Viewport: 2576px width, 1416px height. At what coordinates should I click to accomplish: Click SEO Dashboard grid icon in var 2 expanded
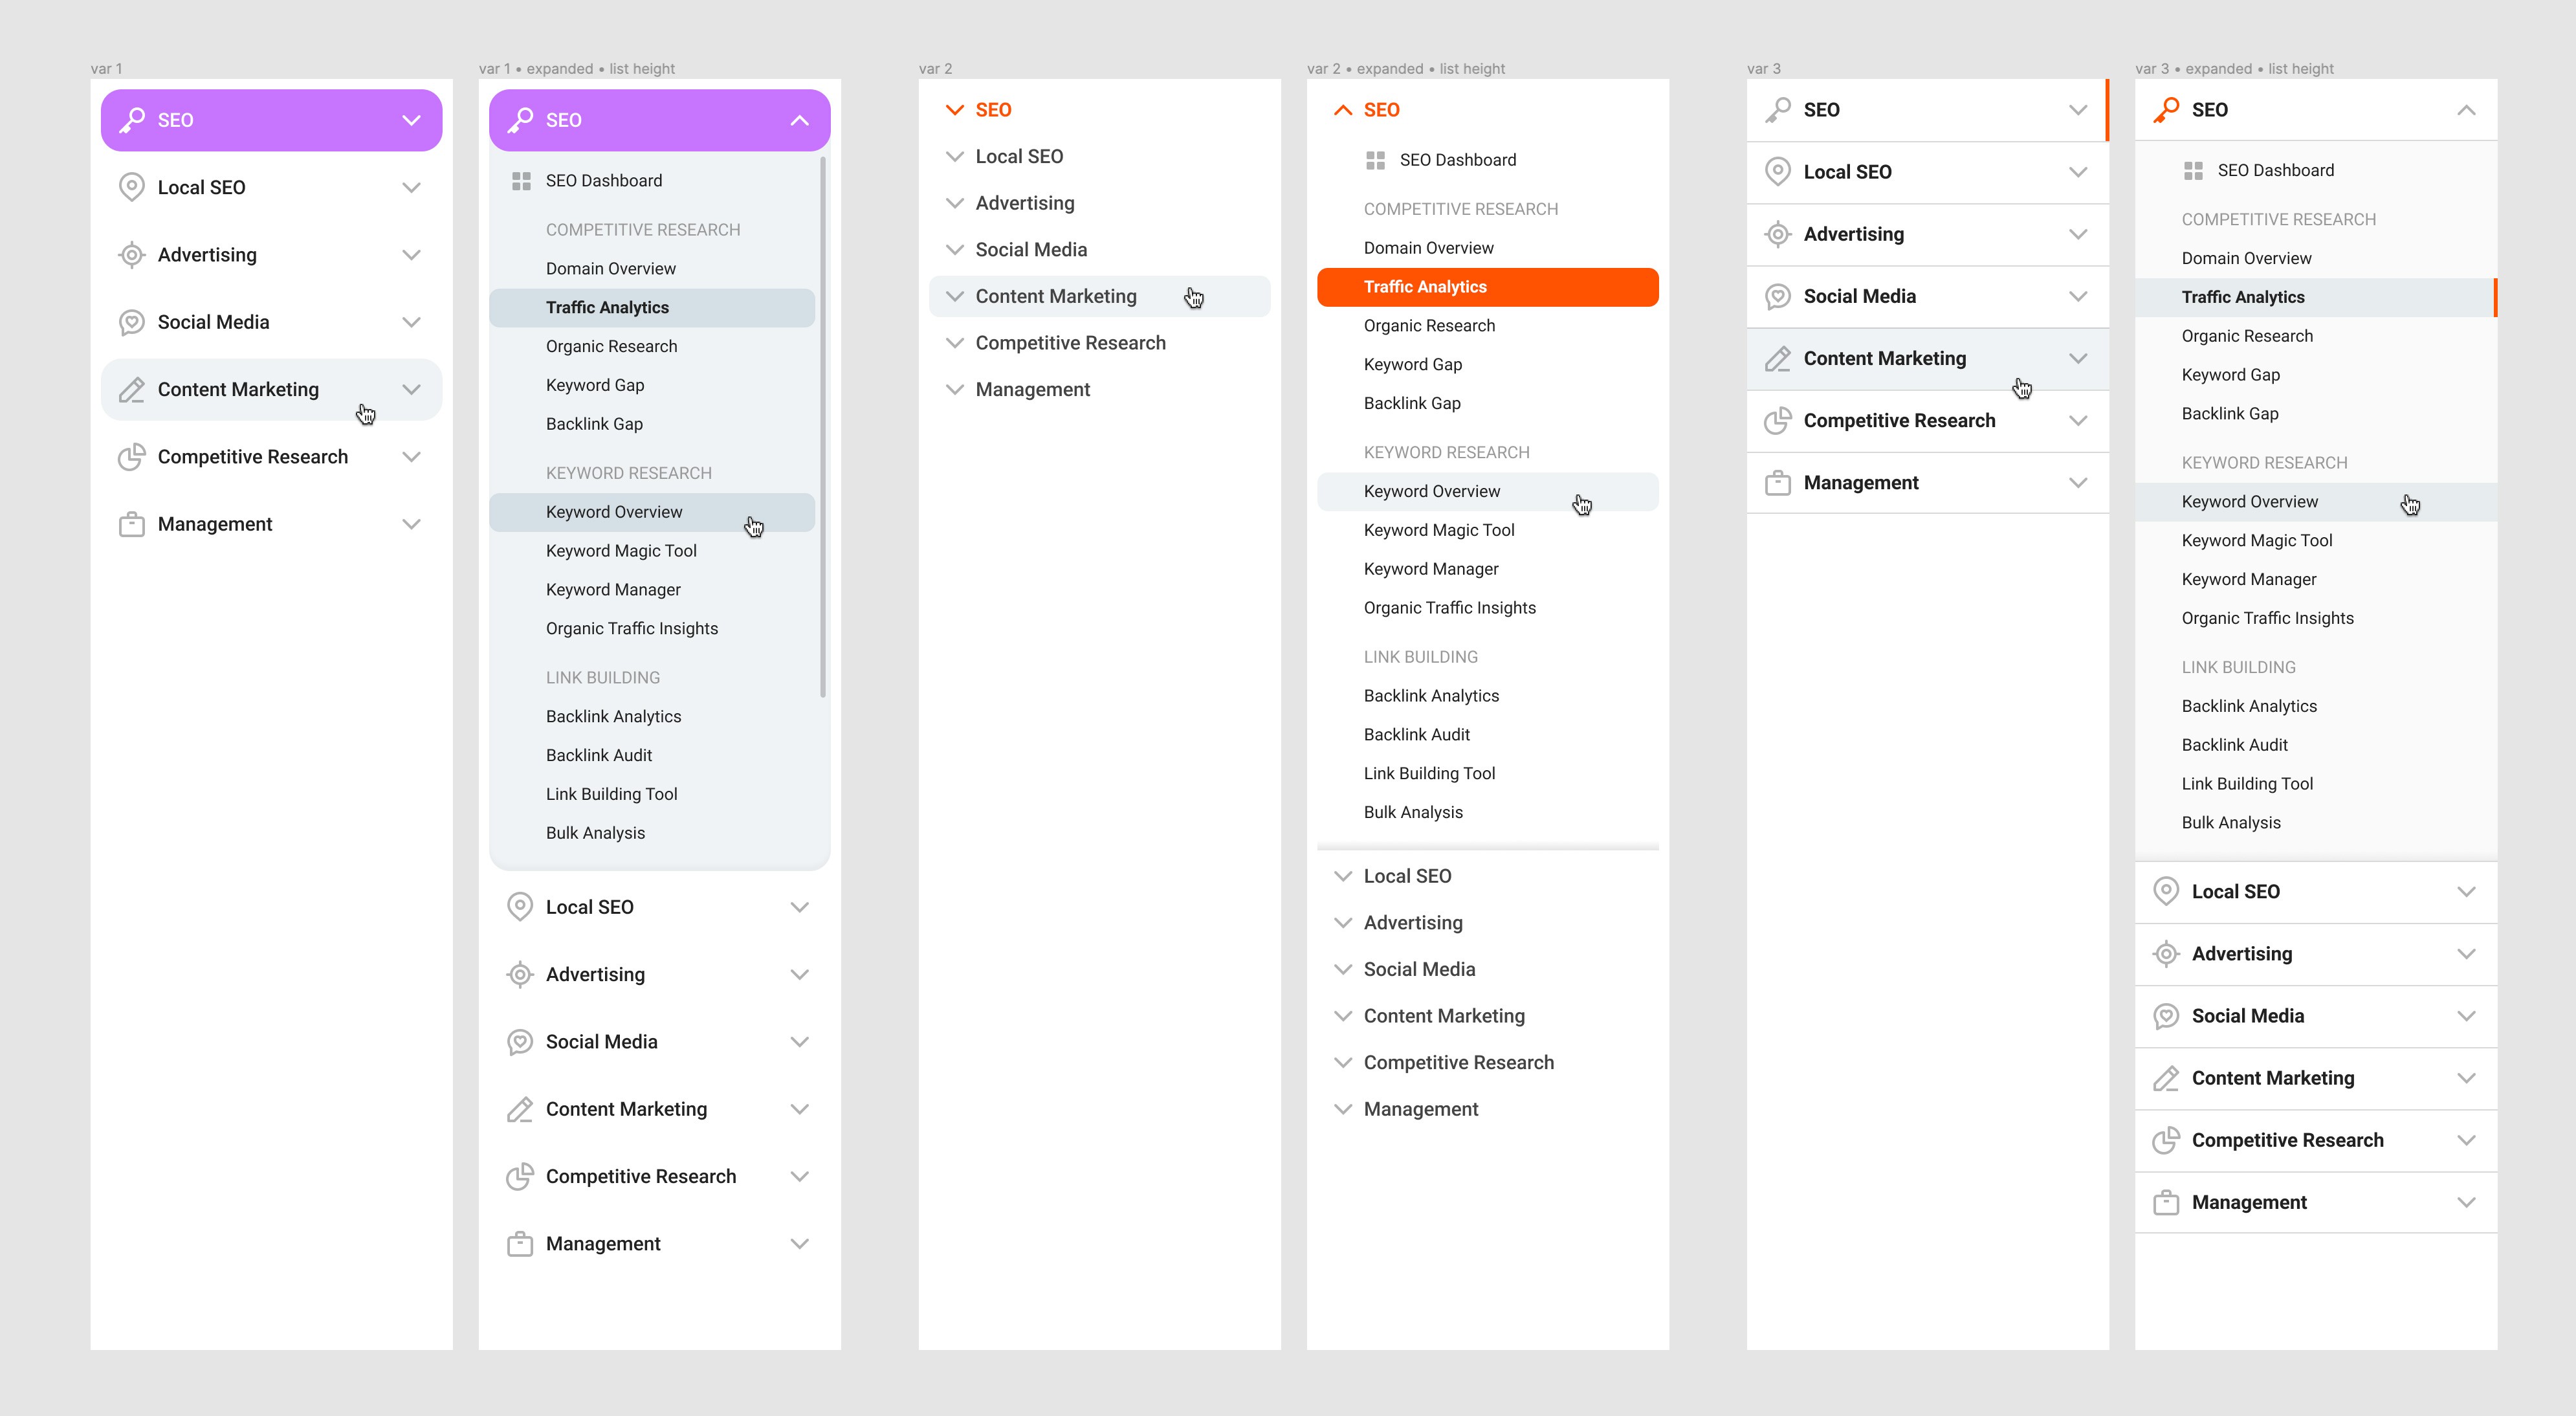[x=1376, y=160]
